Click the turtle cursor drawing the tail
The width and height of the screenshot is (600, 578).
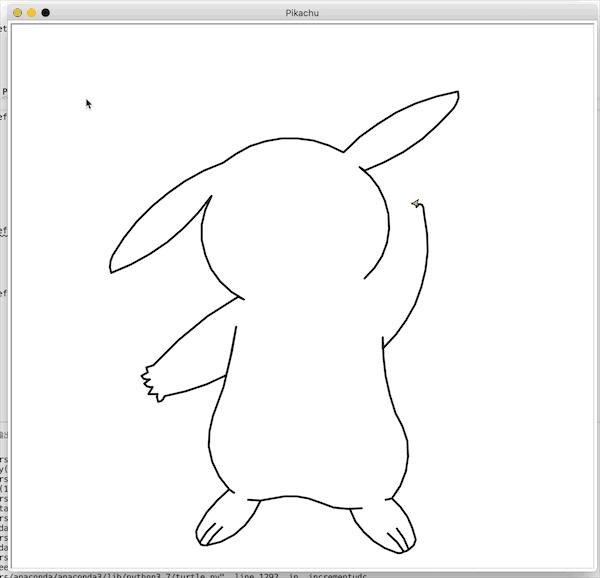416,204
